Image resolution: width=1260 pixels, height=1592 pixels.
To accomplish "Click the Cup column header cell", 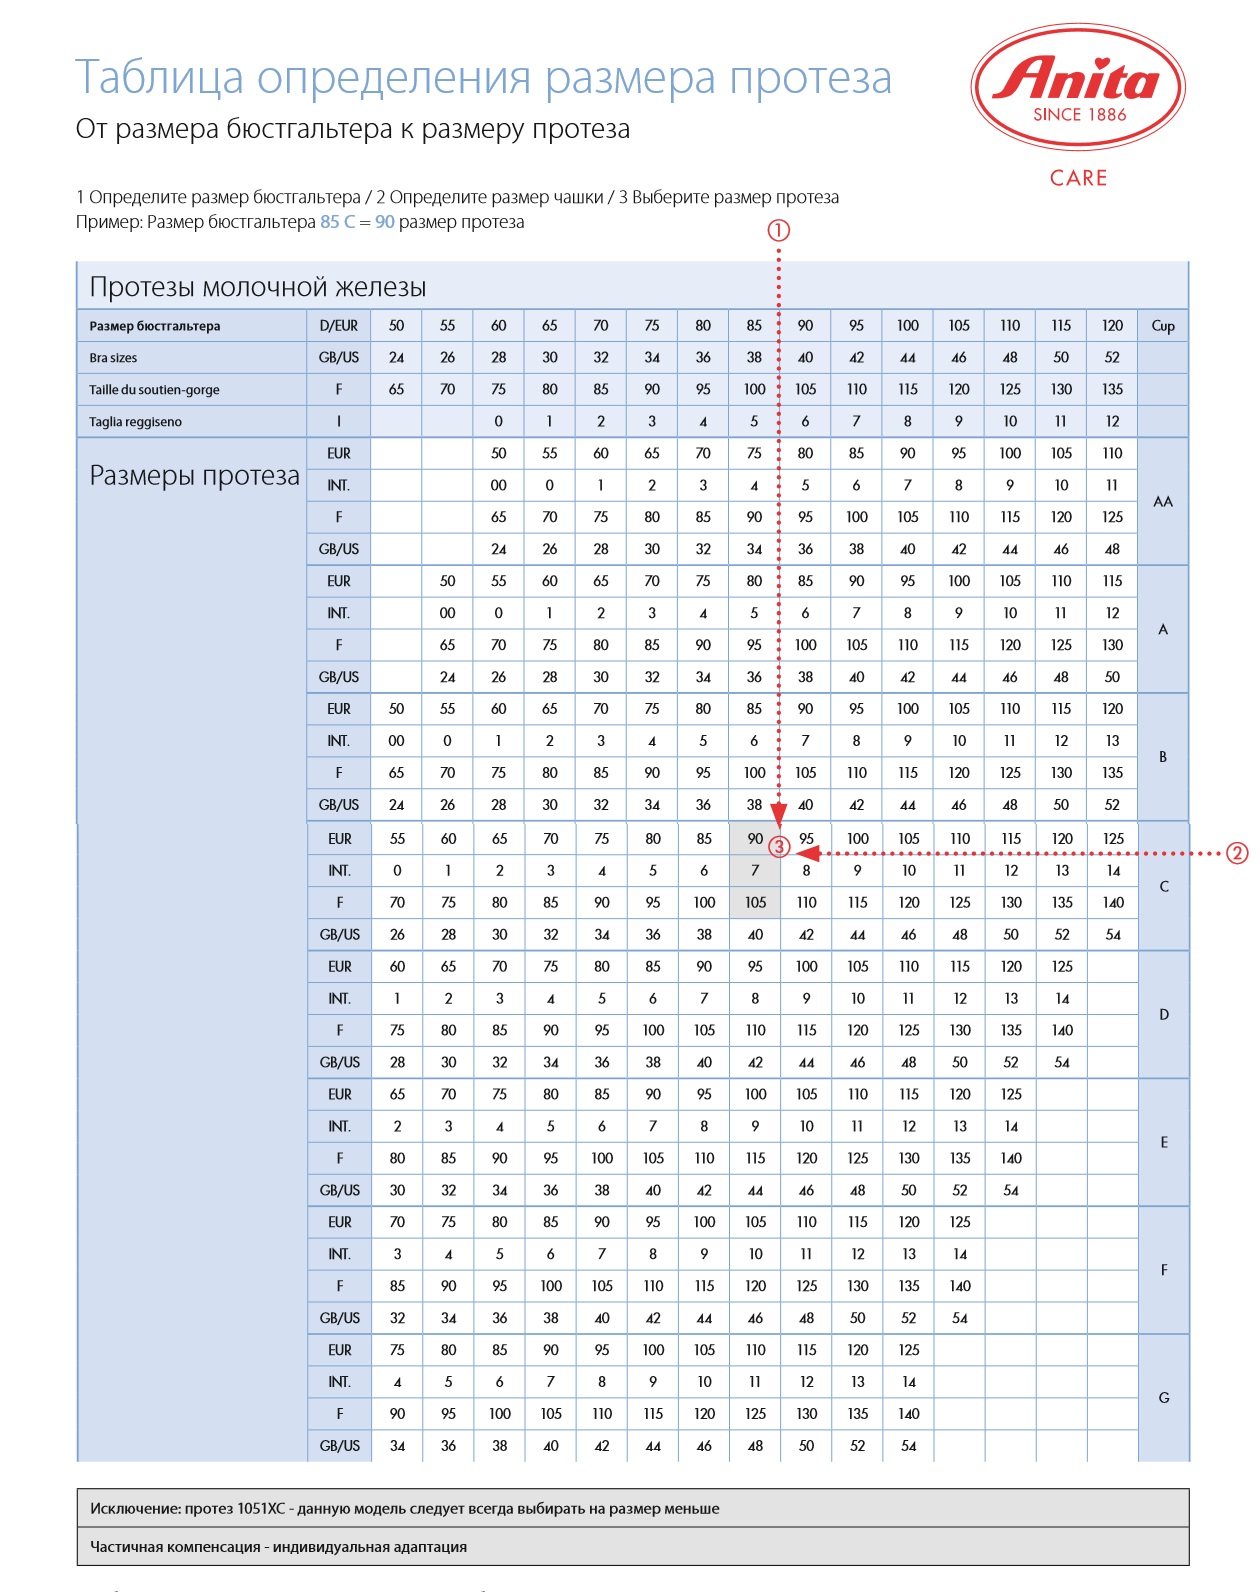I will (x=1163, y=326).
